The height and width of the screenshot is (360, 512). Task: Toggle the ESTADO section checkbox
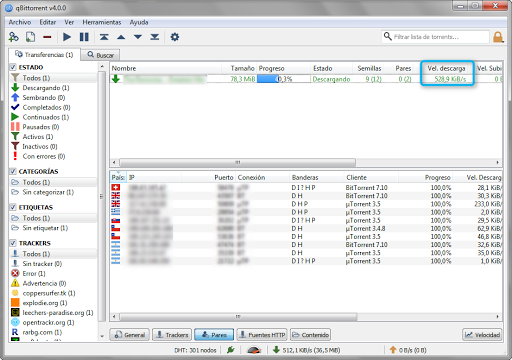[13, 67]
